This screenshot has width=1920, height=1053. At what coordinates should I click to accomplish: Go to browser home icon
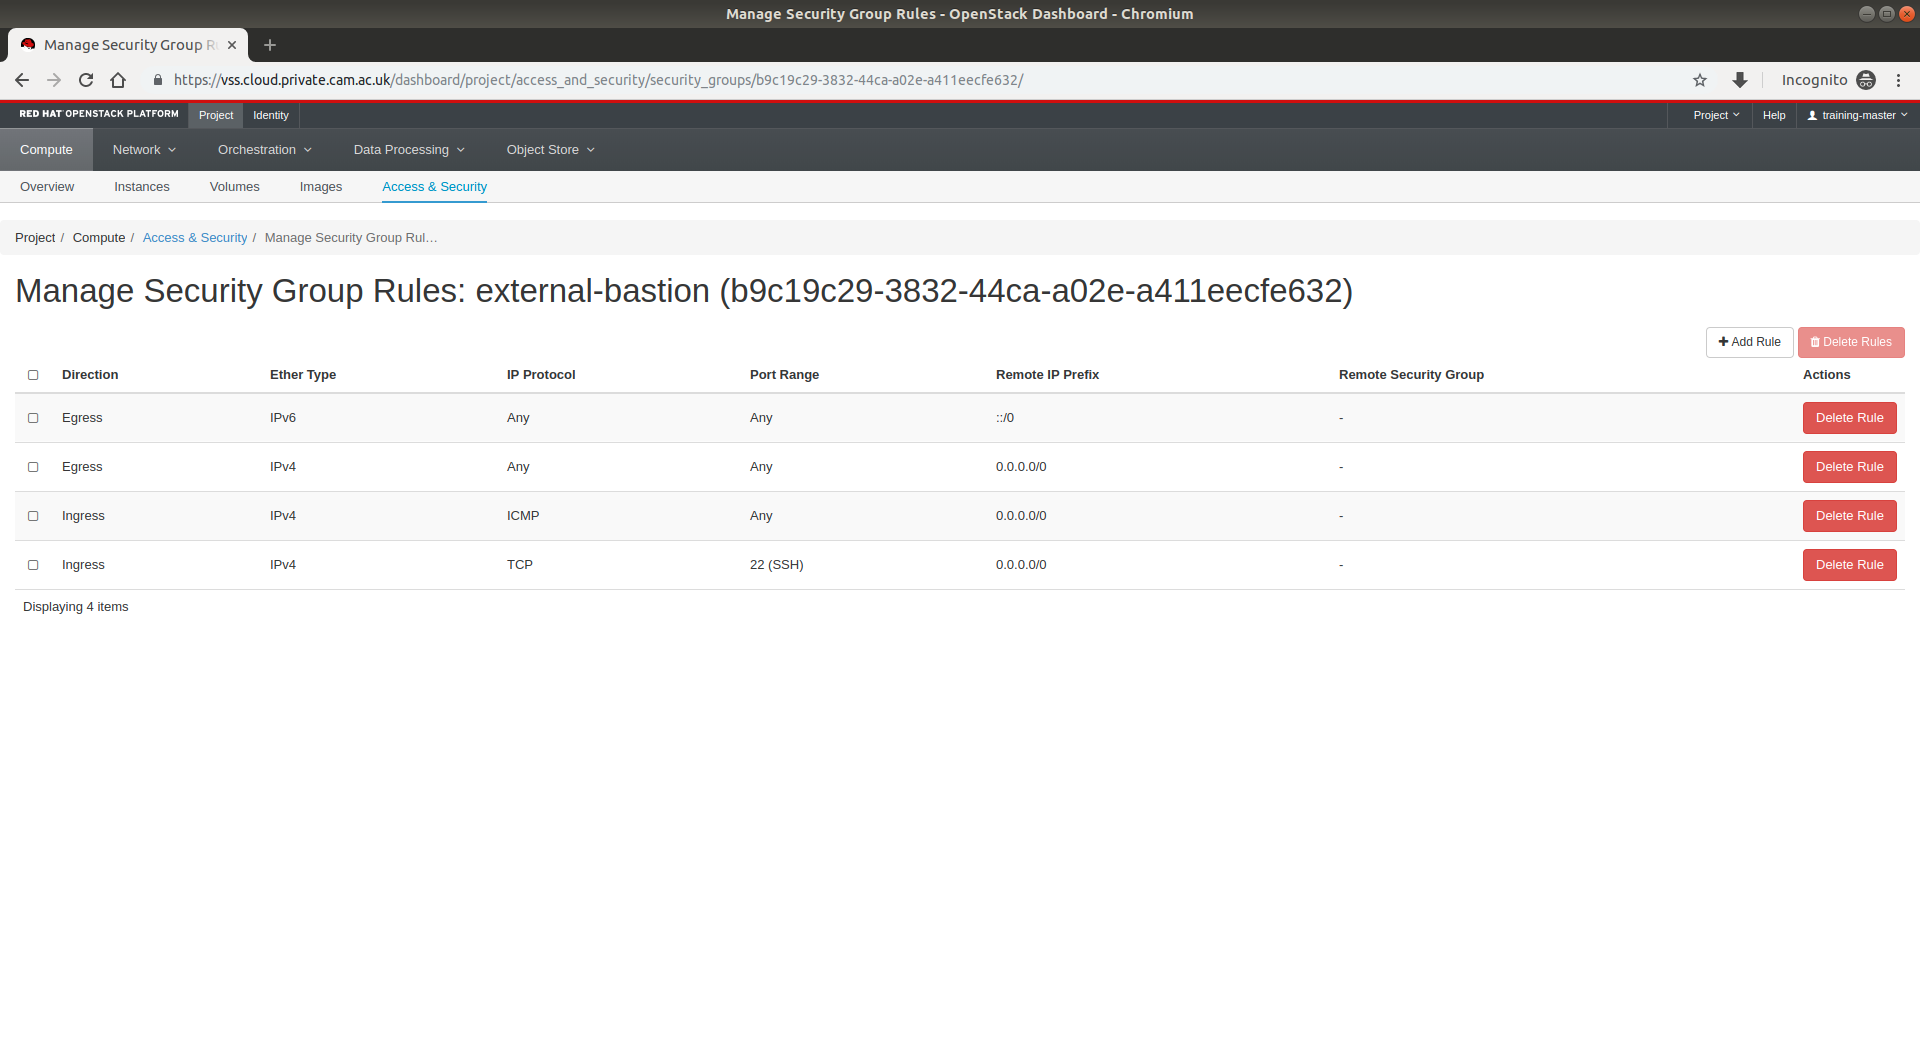tap(118, 80)
